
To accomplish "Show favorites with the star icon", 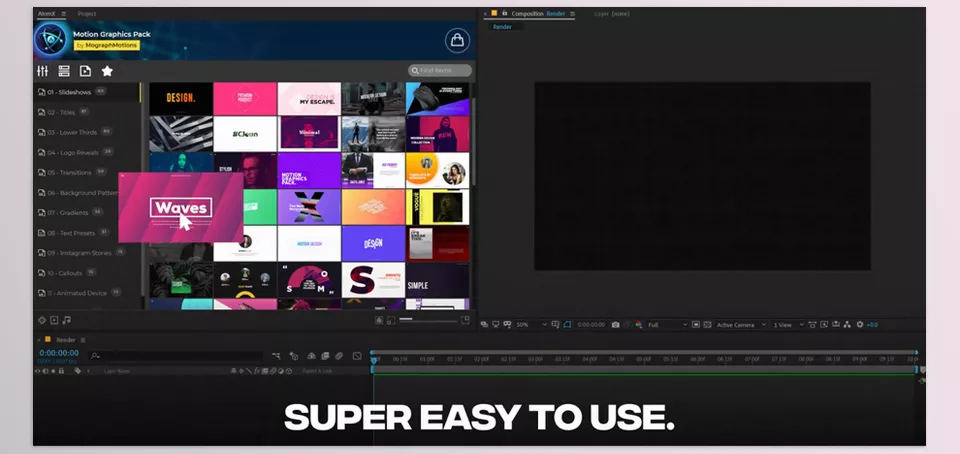I will pyautogui.click(x=107, y=71).
